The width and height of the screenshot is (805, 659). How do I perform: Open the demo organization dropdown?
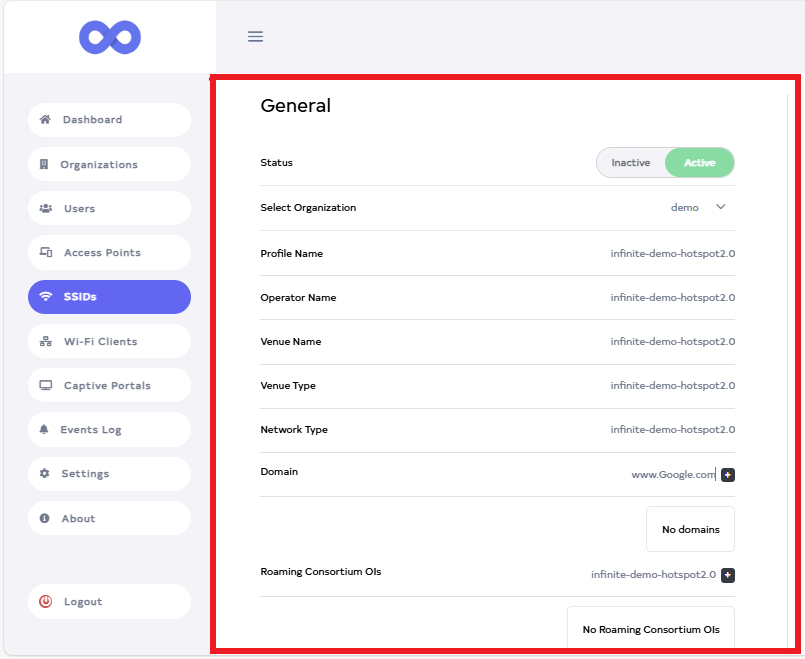point(685,208)
